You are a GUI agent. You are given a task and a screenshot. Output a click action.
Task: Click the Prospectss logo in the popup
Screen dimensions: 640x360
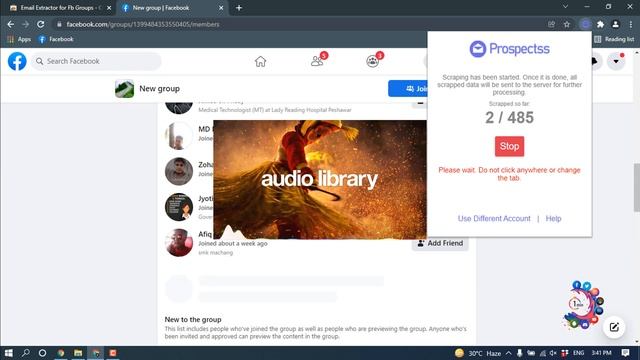[x=509, y=49]
